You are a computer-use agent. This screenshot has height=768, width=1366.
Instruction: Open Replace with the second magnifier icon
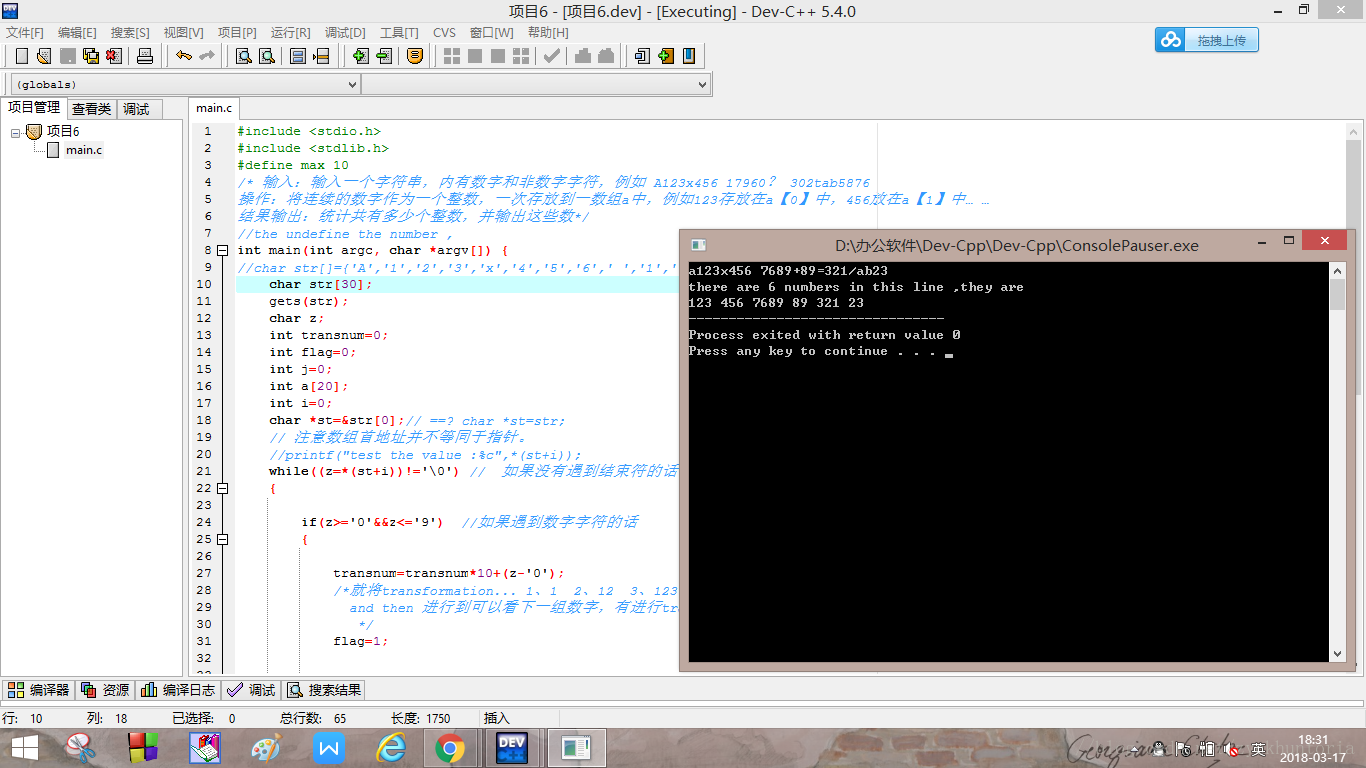267,56
